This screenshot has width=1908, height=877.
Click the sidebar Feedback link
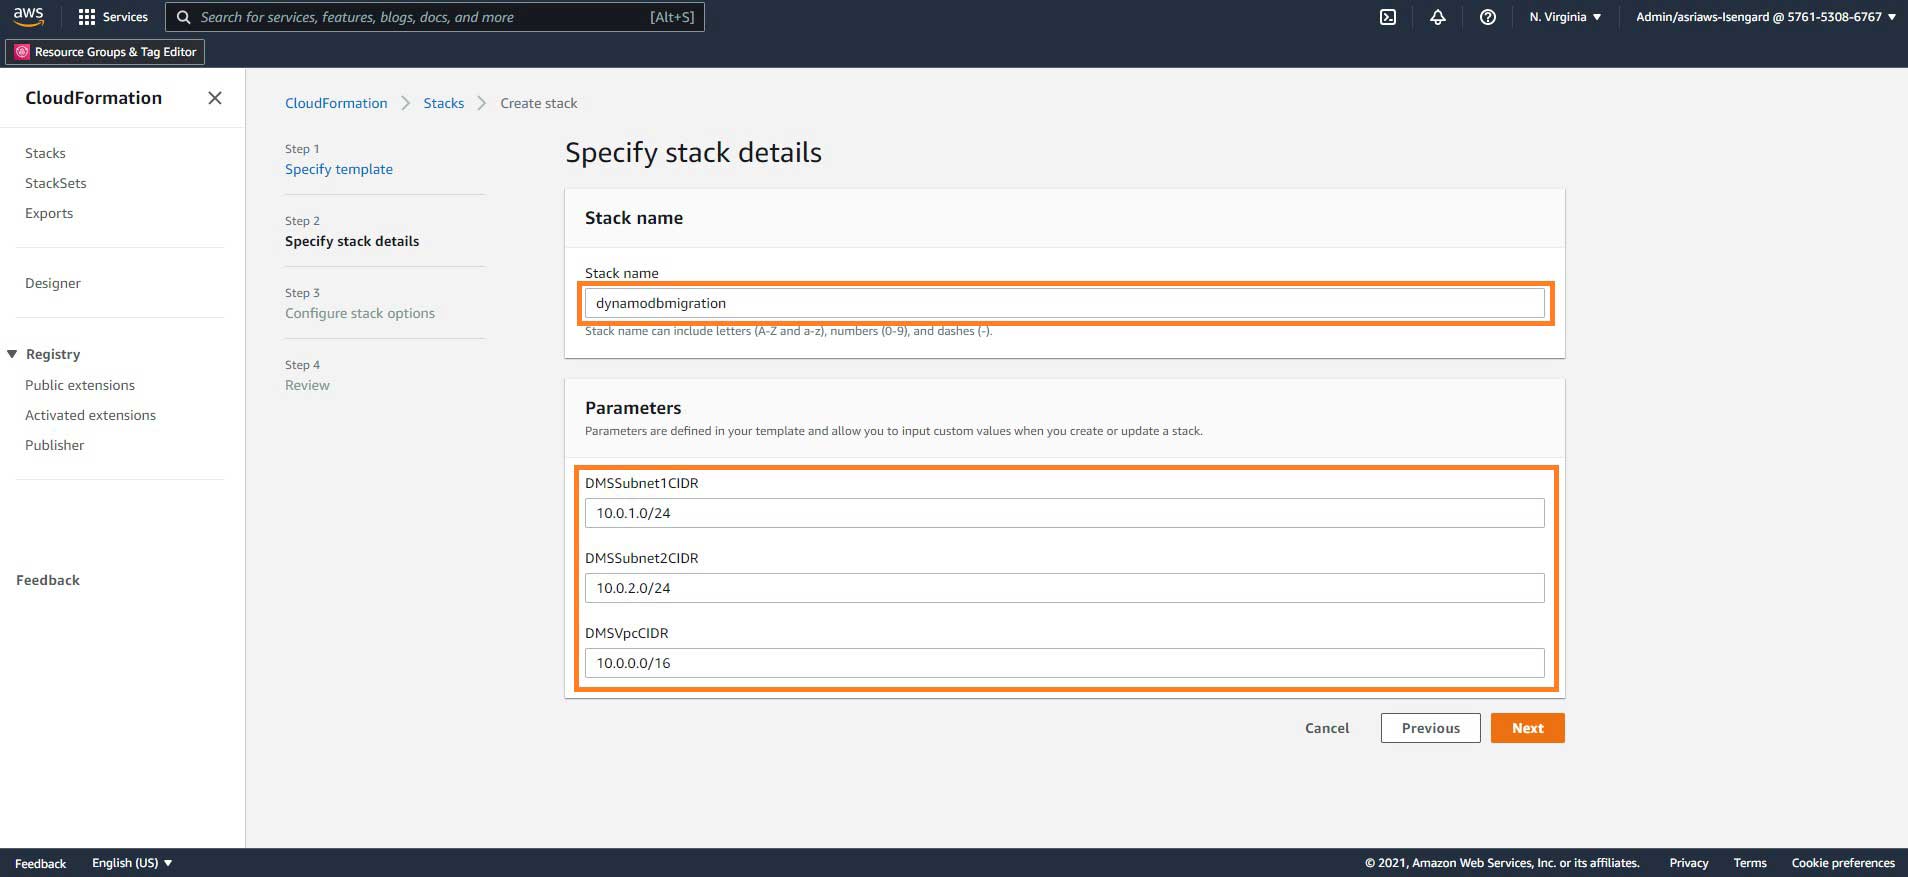(48, 580)
